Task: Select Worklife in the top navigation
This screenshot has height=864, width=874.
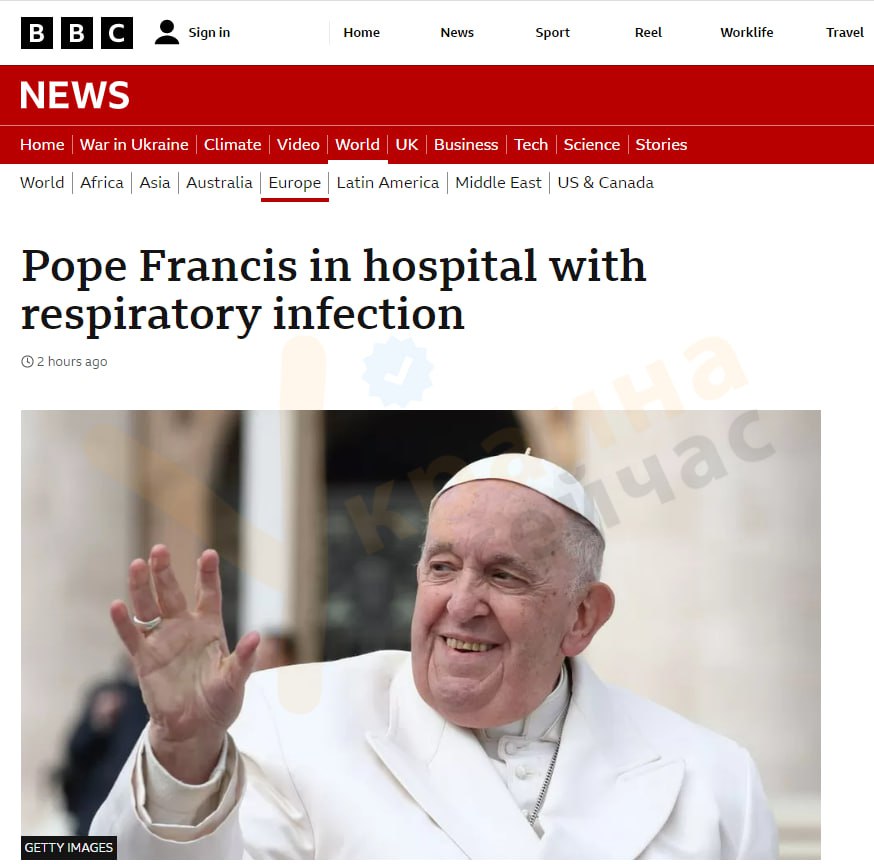Action: tap(746, 32)
